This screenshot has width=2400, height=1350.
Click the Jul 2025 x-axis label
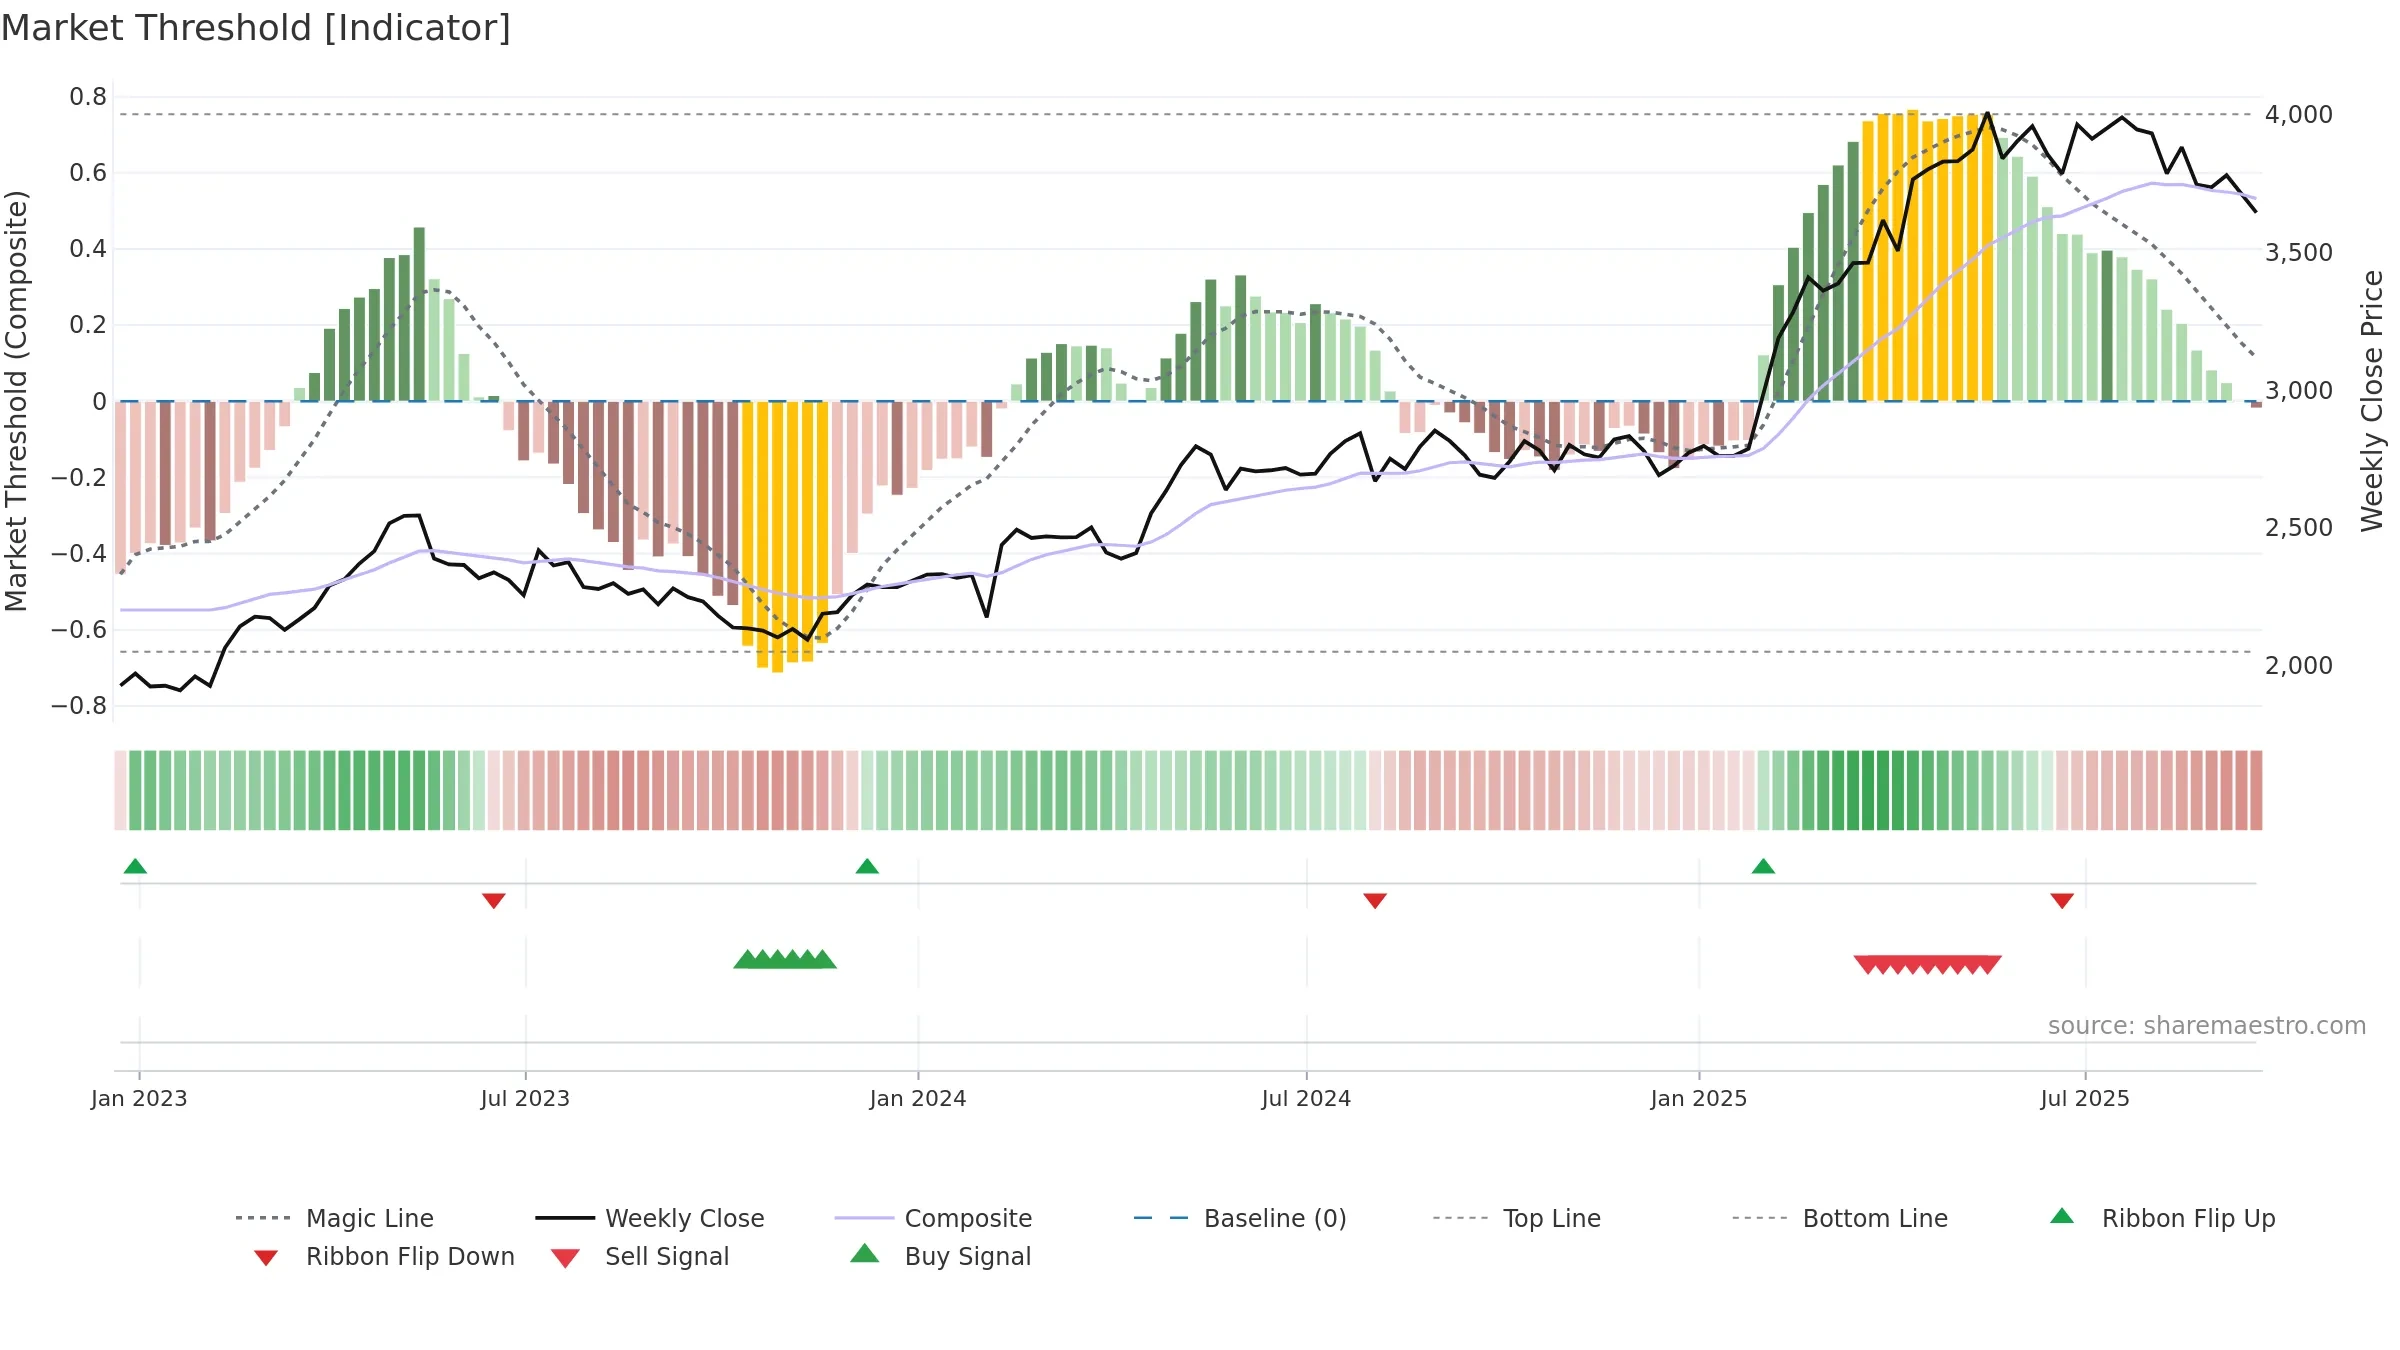click(2085, 1099)
